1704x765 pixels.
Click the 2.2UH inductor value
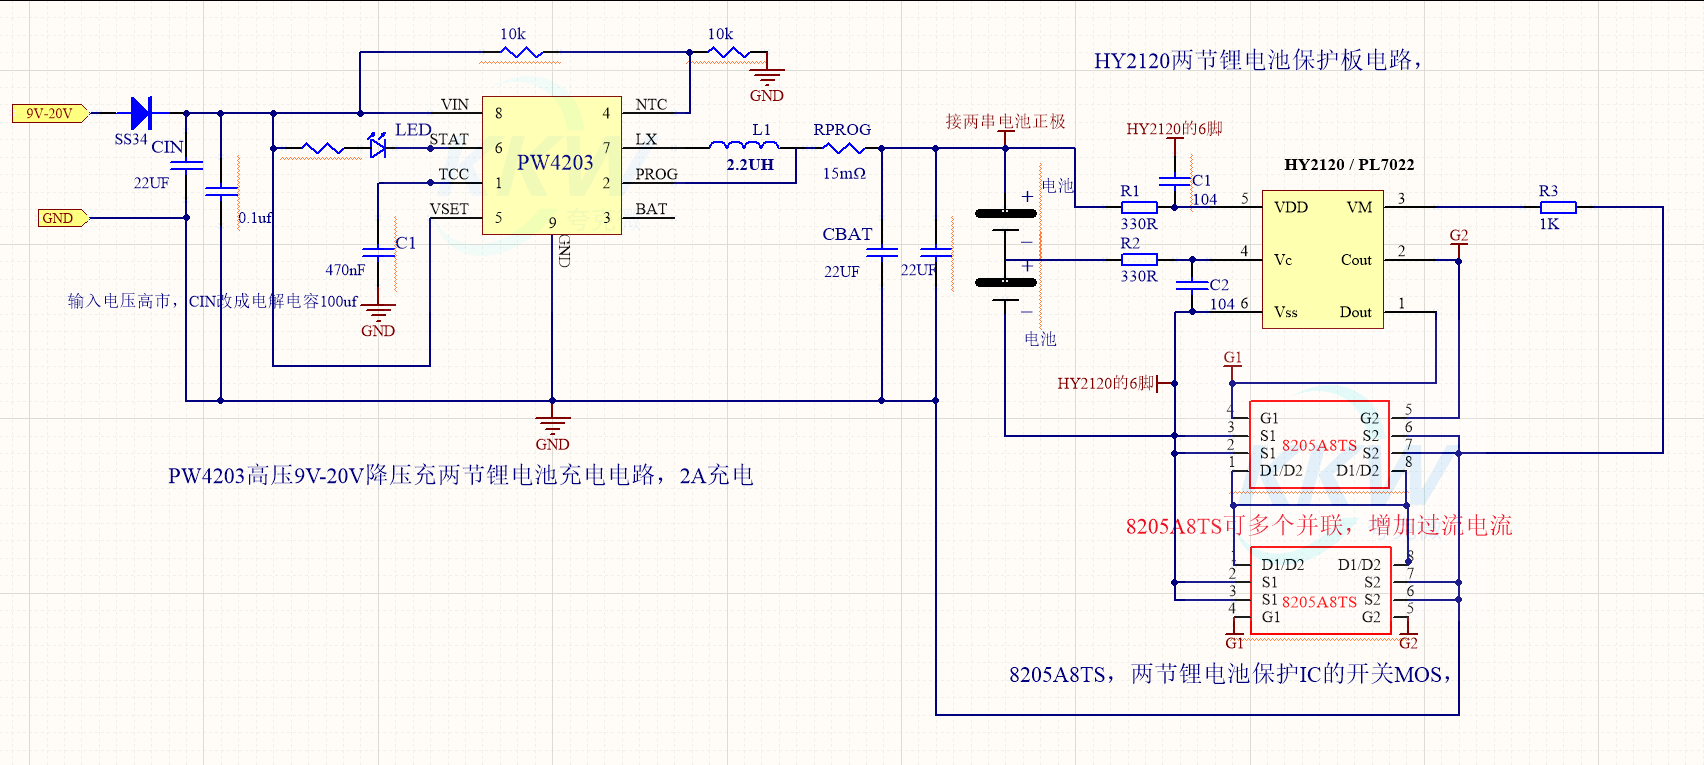pyautogui.click(x=750, y=165)
